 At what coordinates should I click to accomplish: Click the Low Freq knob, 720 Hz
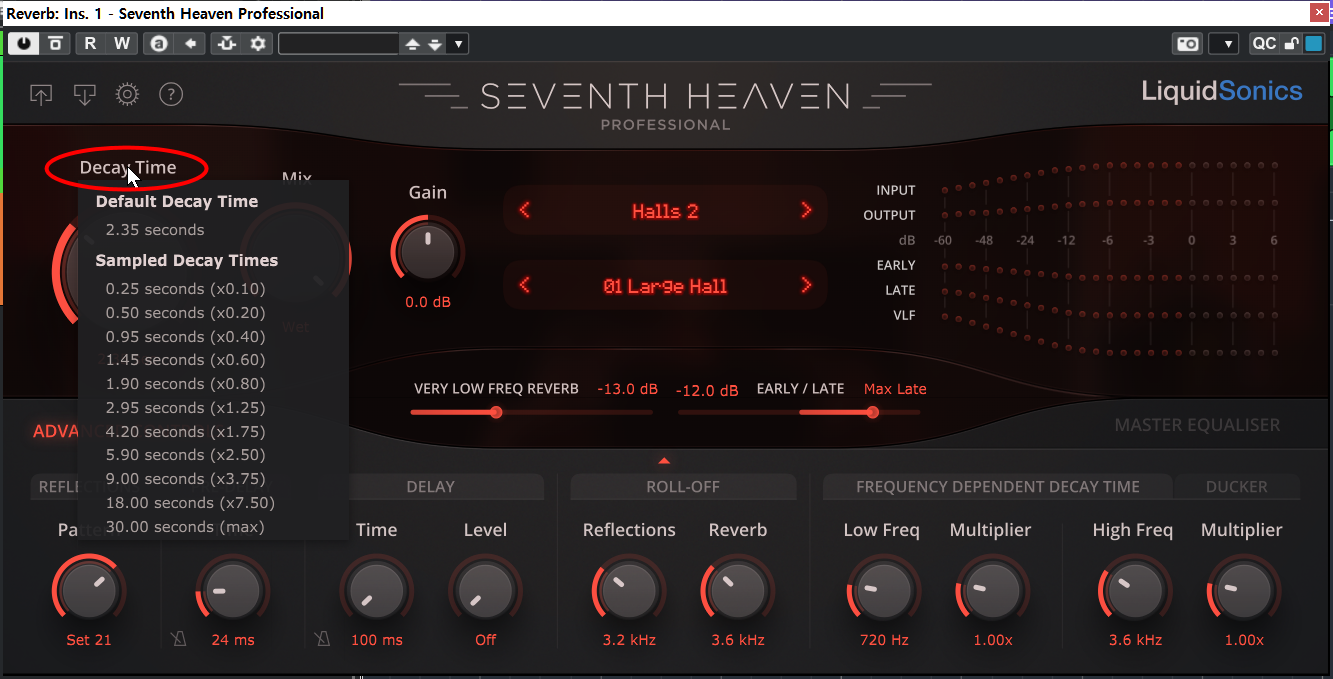point(882,591)
